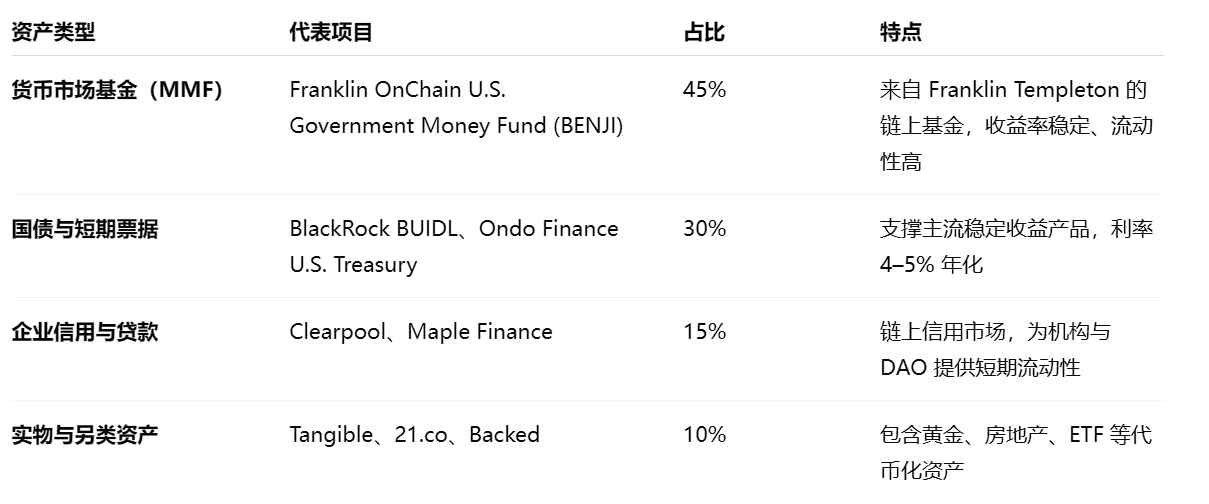Select the Clearpool、Maple Finance cell
The width and height of the screenshot is (1209, 504).
(x=421, y=332)
